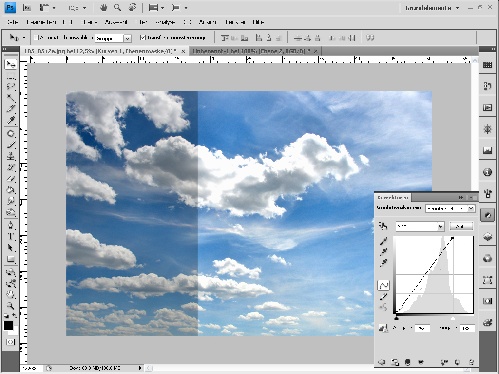Select the Magic Wand tool
This screenshot has width=499, height=374.
point(11,97)
